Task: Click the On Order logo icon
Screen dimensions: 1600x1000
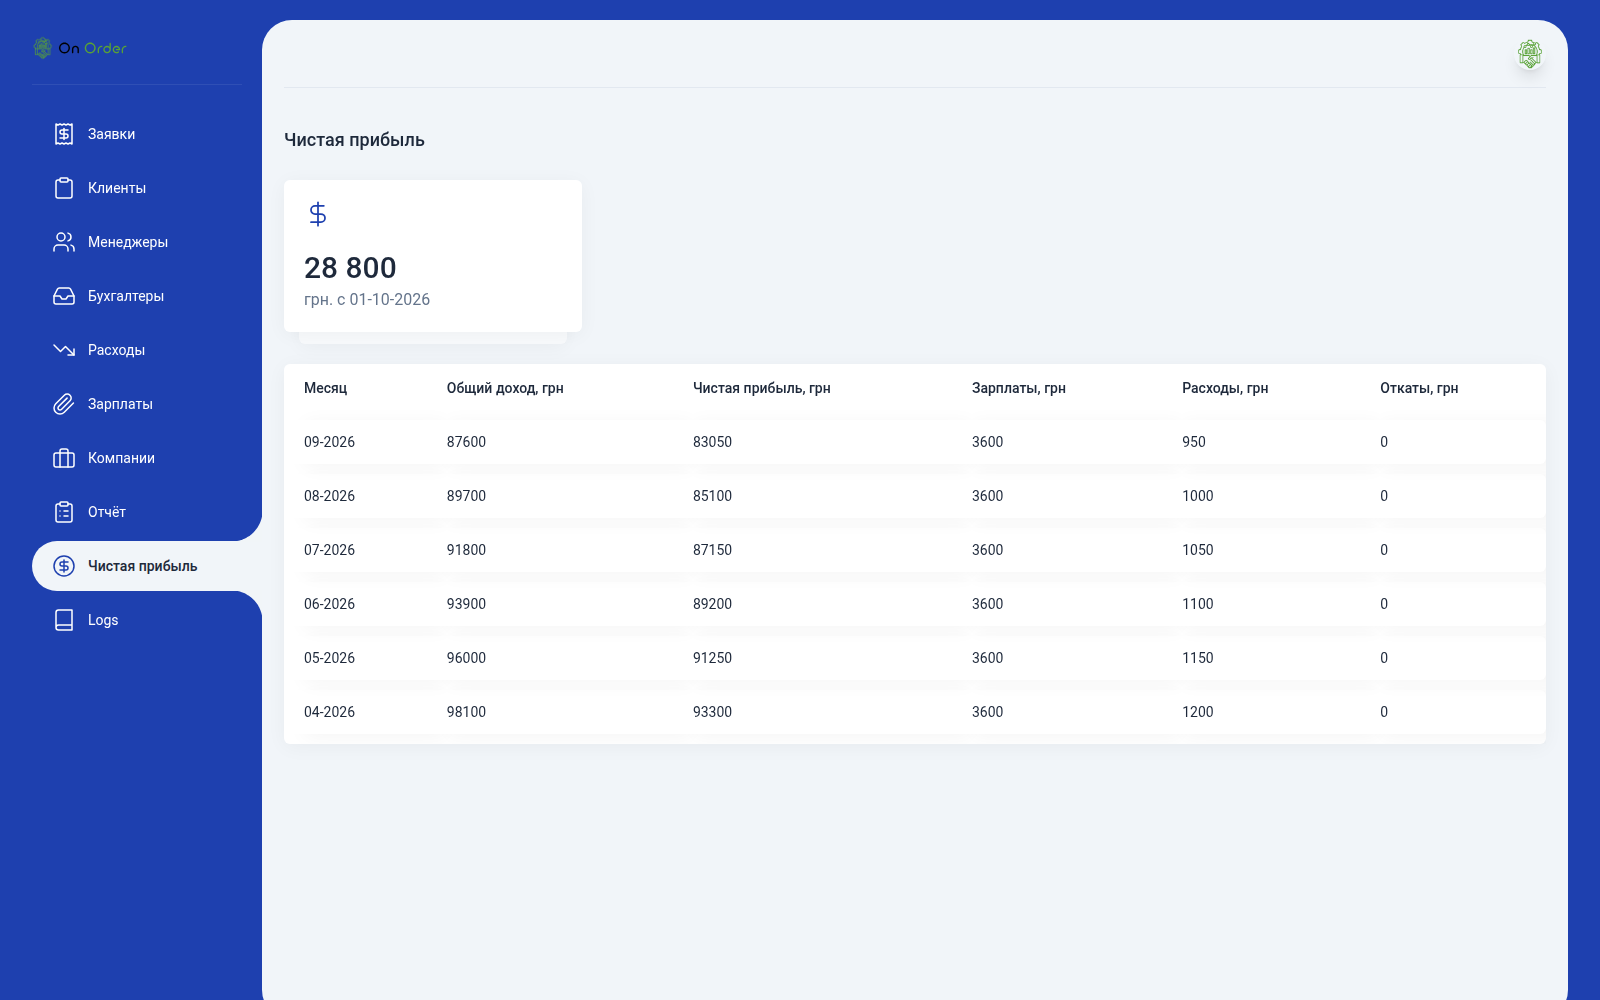Action: (x=42, y=48)
